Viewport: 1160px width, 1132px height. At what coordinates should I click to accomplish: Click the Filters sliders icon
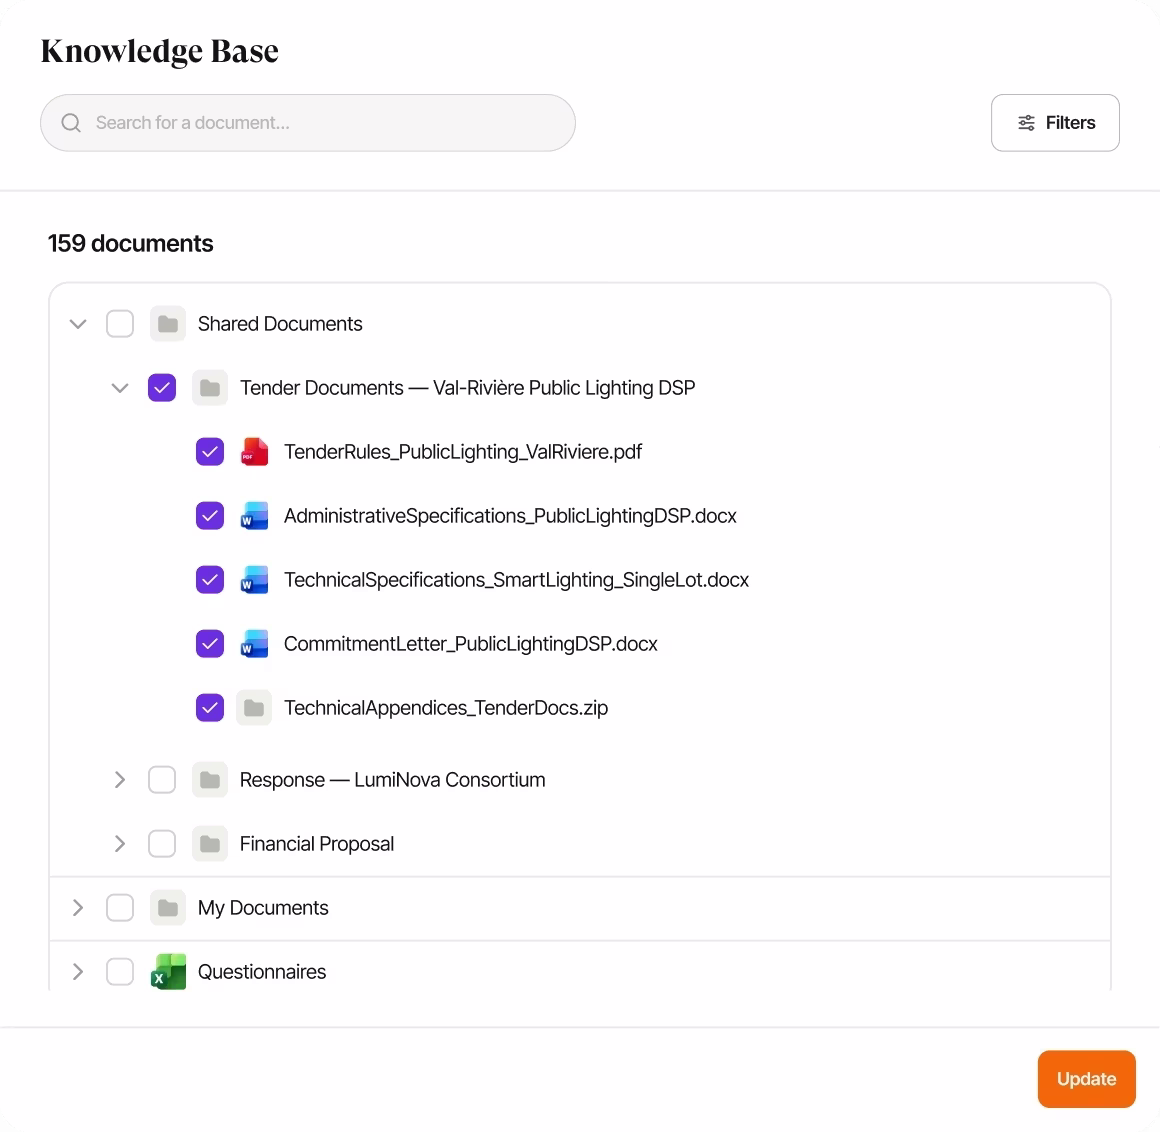(1026, 123)
